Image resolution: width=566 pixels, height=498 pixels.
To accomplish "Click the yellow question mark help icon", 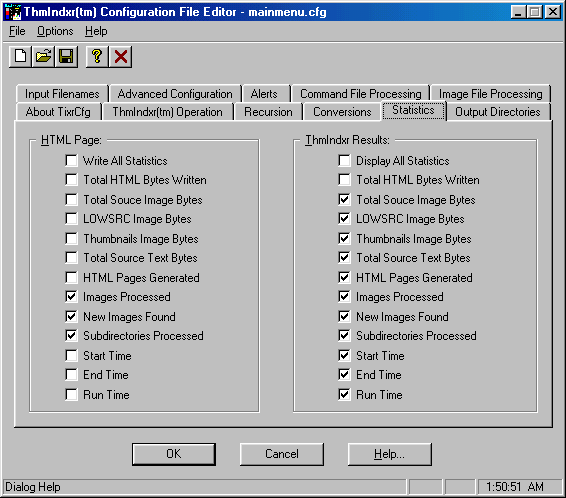I will (97, 56).
